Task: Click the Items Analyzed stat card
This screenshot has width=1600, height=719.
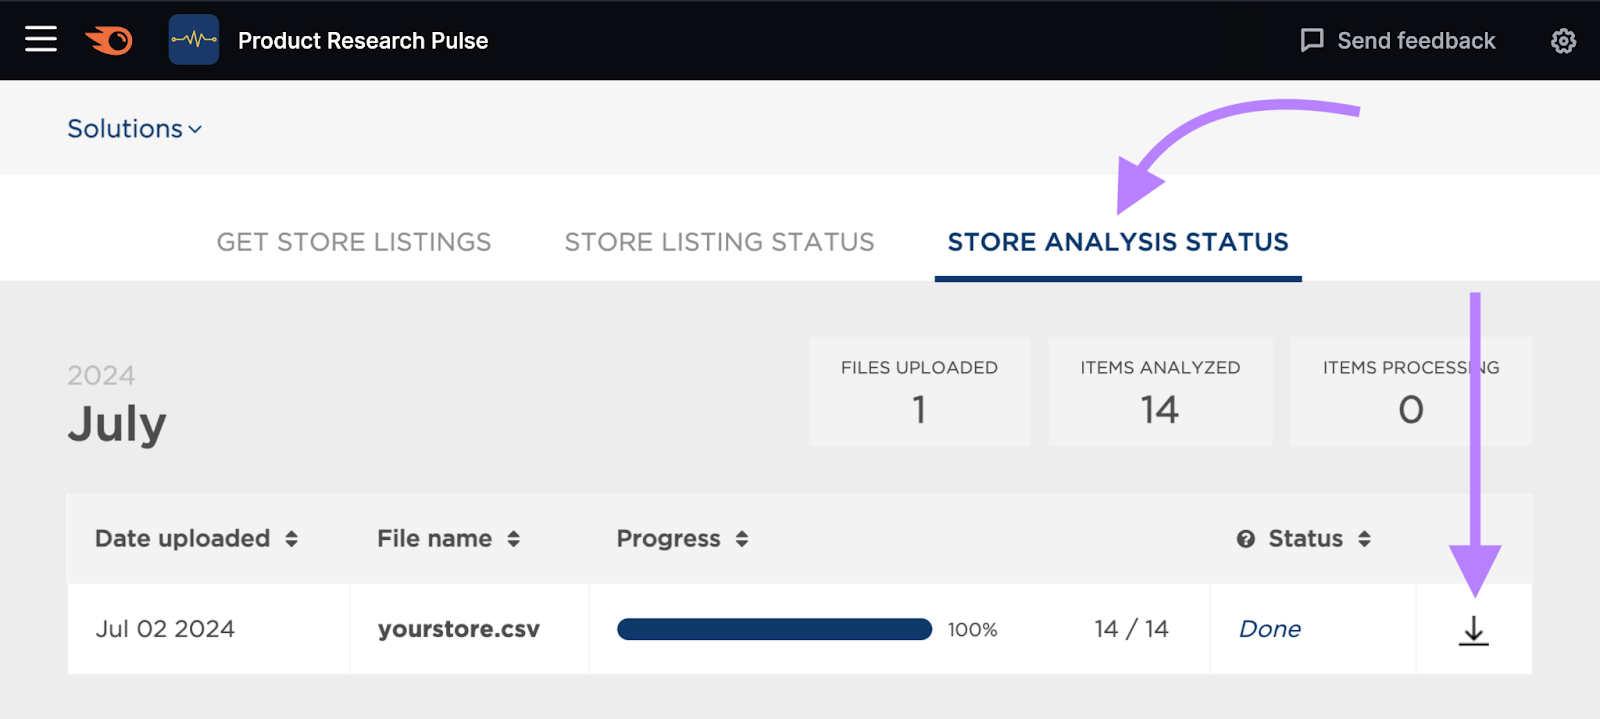Action: pyautogui.click(x=1159, y=391)
